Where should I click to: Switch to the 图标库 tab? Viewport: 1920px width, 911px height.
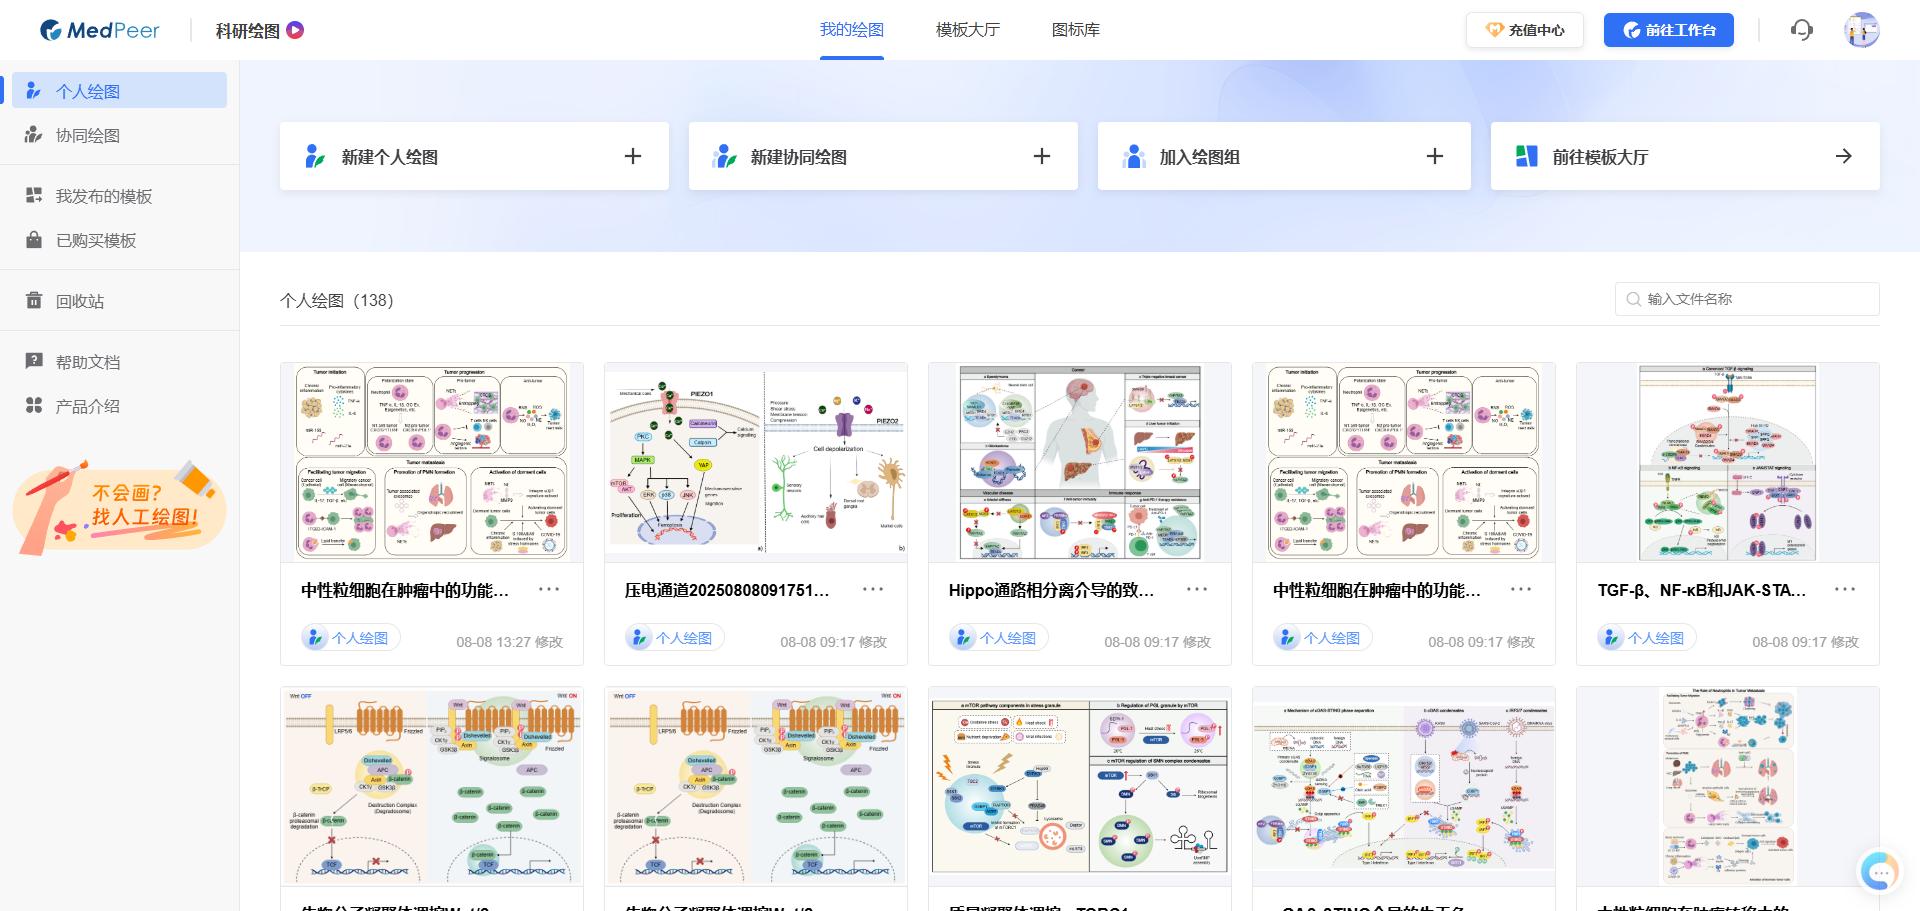[1075, 30]
